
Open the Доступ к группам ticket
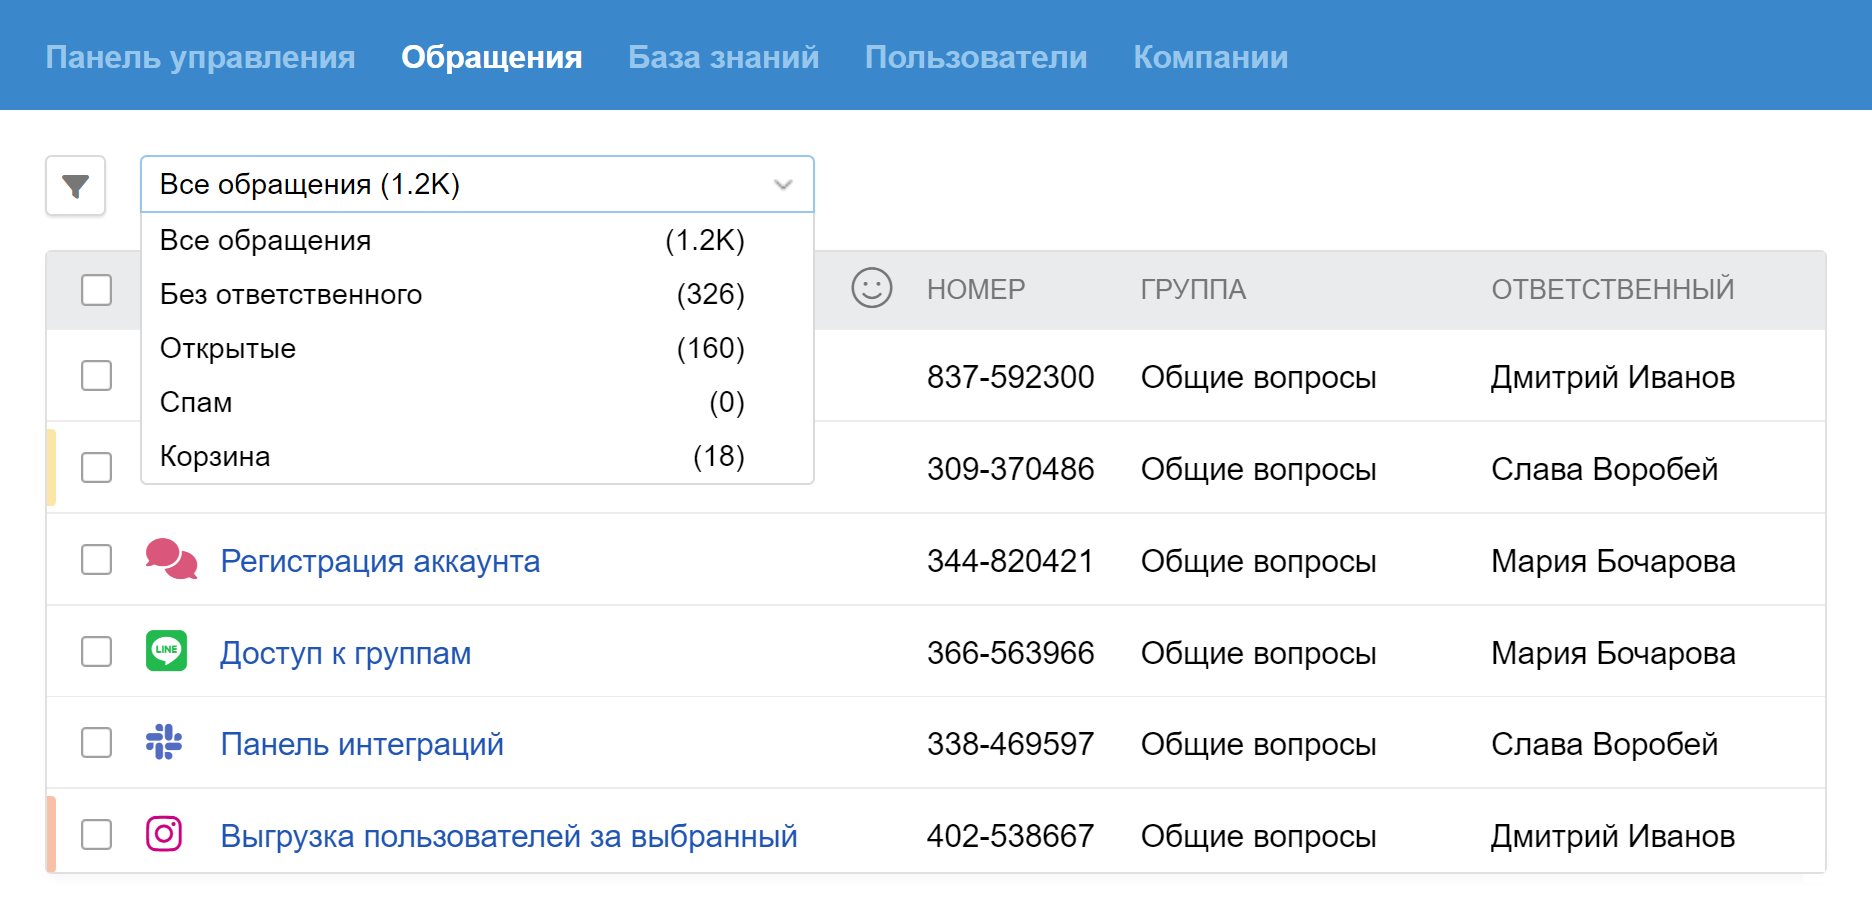point(345,653)
